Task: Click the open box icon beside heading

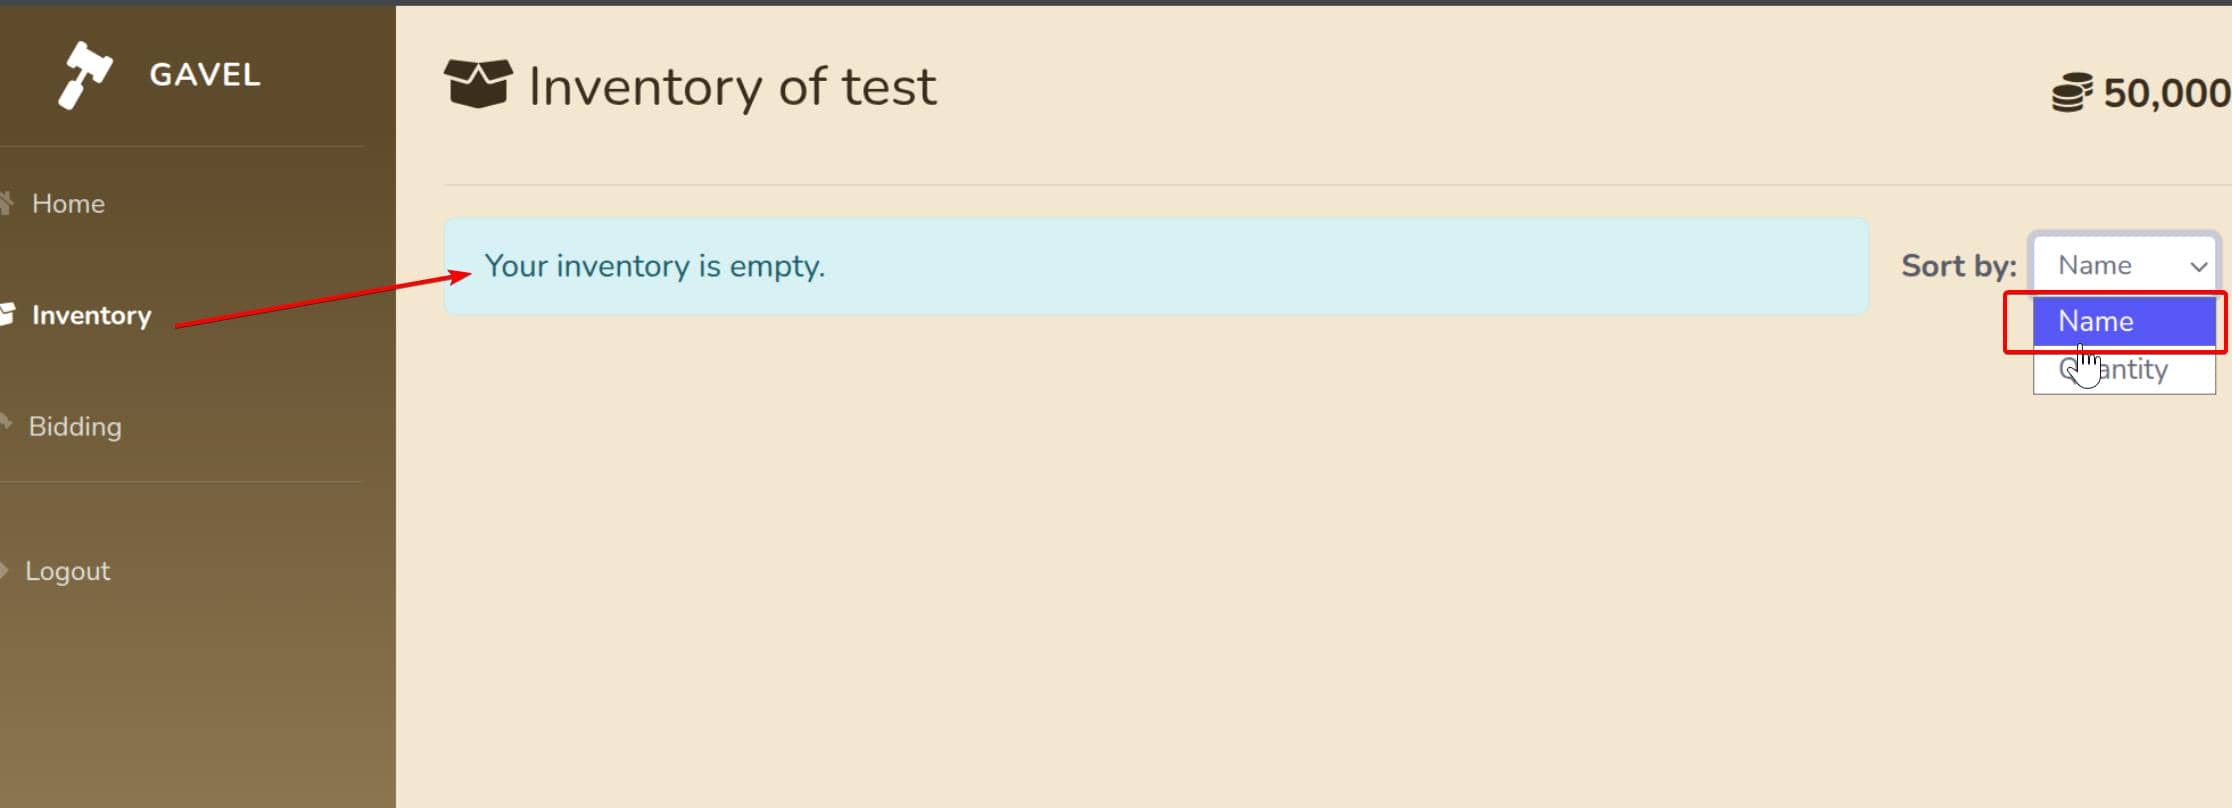Action: point(478,83)
